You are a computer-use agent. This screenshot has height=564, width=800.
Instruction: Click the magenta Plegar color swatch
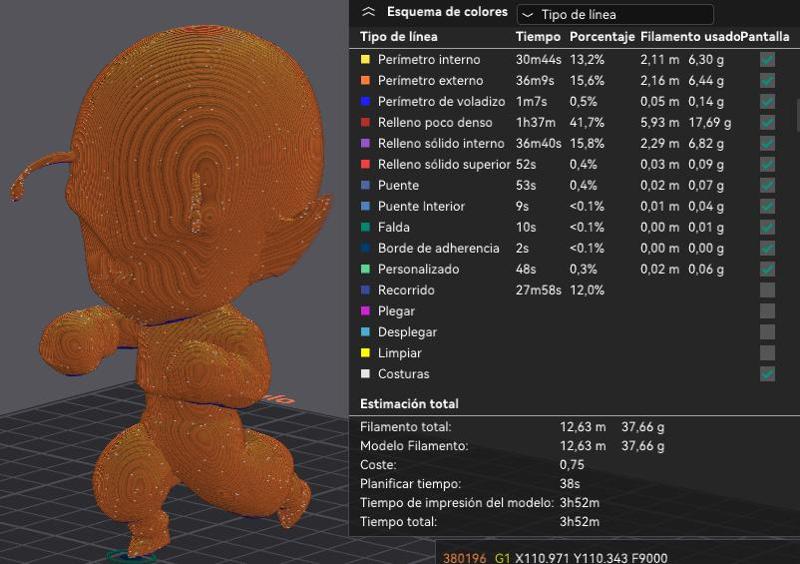pyautogui.click(x=365, y=310)
